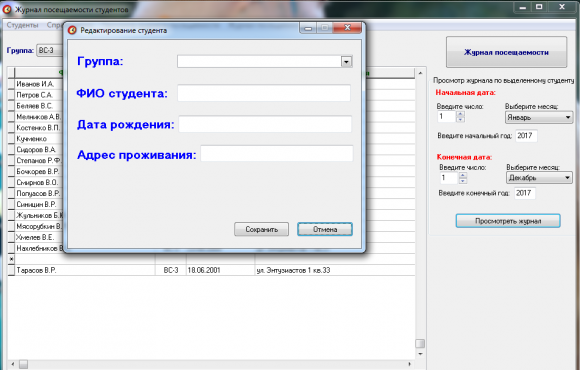This screenshot has height=370, width=580.
Task: Click the Дата рождения input field
Action: pyautogui.click(x=265, y=124)
